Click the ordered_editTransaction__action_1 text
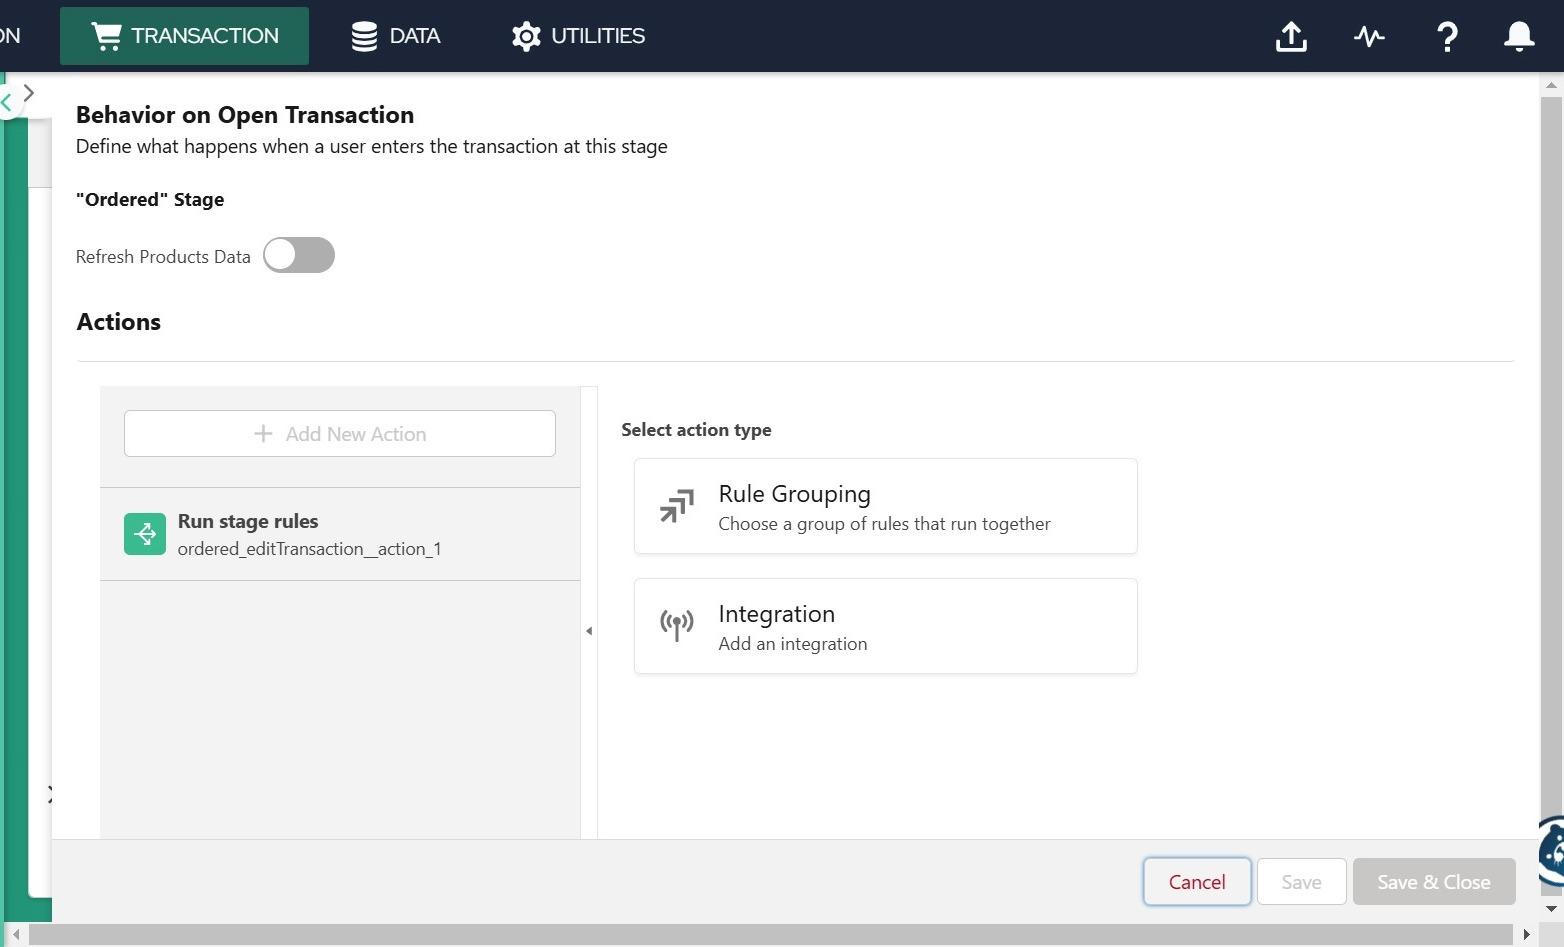Viewport: 1564px width, 947px height. pos(309,549)
